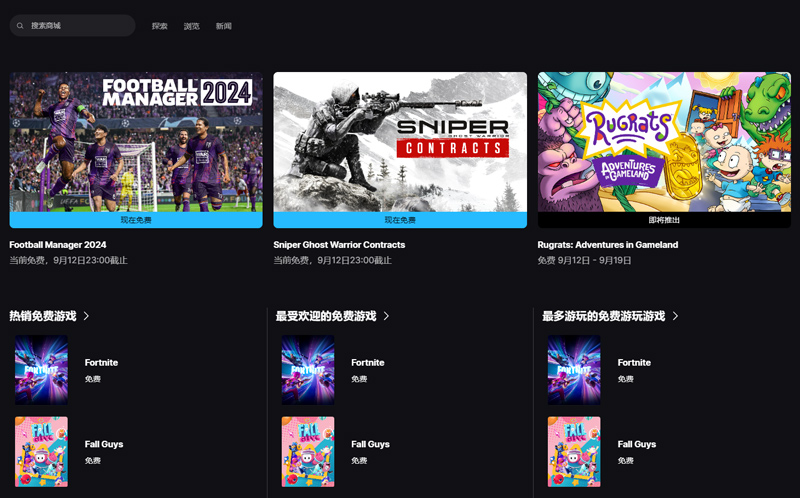The height and width of the screenshot is (498, 800).
Task: Click 现在免费 bar under Sniper Contracts
Action: [400, 220]
